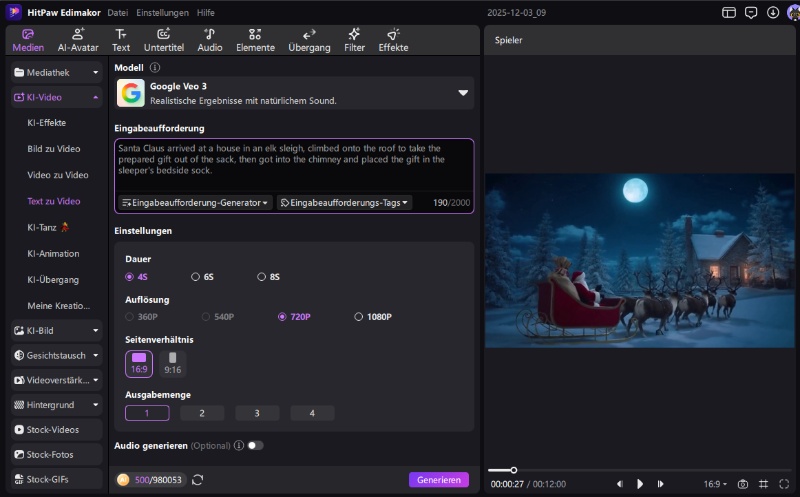Open KI-Tanz in sidebar
Image resolution: width=800 pixels, height=497 pixels.
(48, 227)
